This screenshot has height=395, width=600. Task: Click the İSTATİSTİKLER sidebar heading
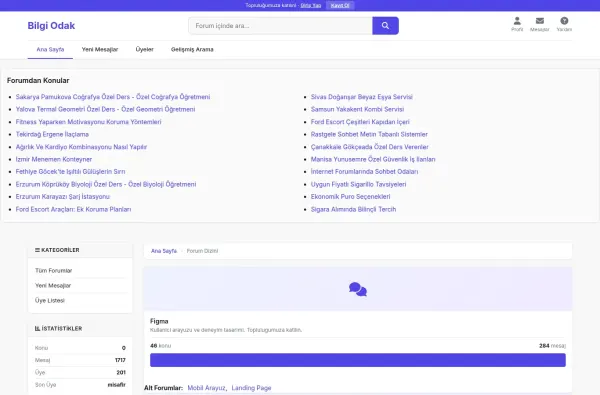(x=58, y=328)
